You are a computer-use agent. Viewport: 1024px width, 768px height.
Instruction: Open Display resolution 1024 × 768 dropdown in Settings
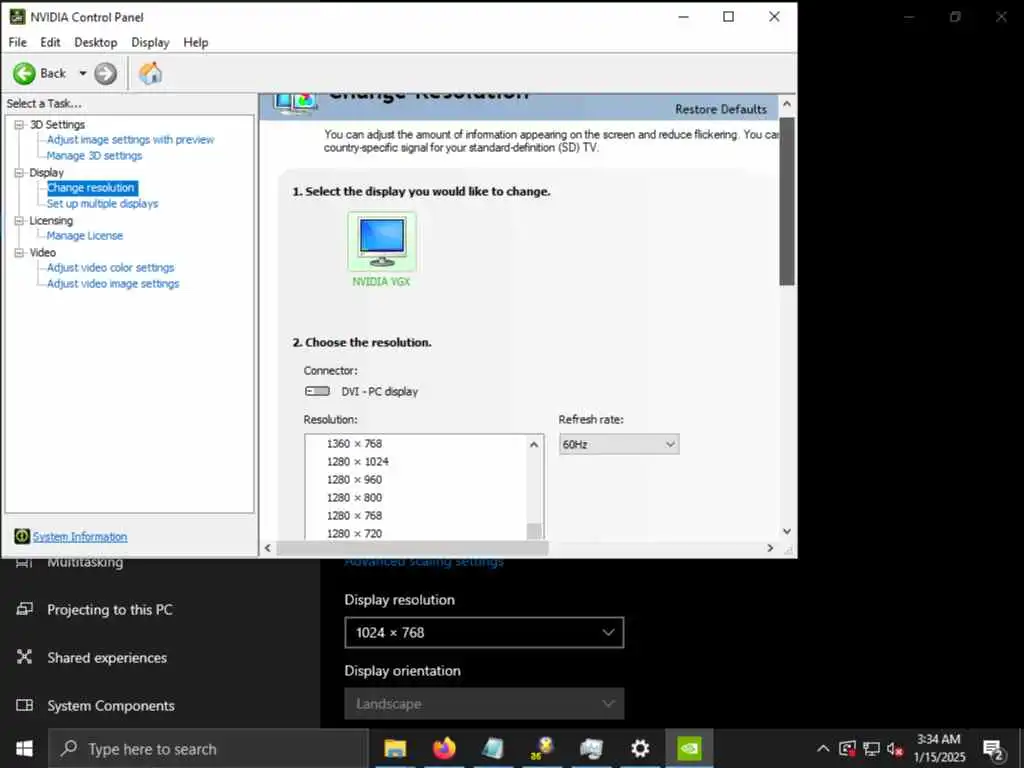click(x=484, y=632)
